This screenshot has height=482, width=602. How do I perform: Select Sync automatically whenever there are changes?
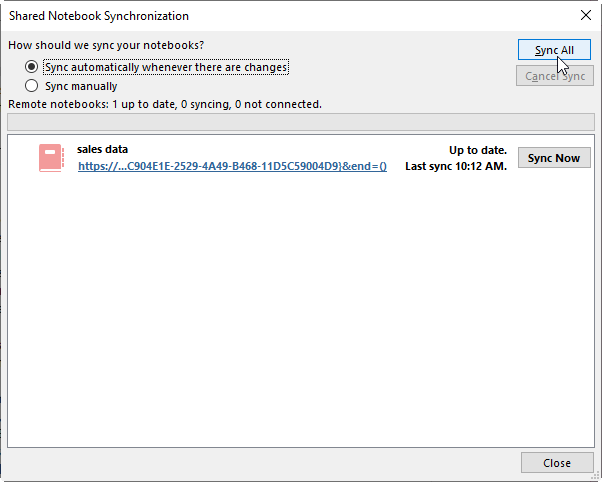[31, 67]
